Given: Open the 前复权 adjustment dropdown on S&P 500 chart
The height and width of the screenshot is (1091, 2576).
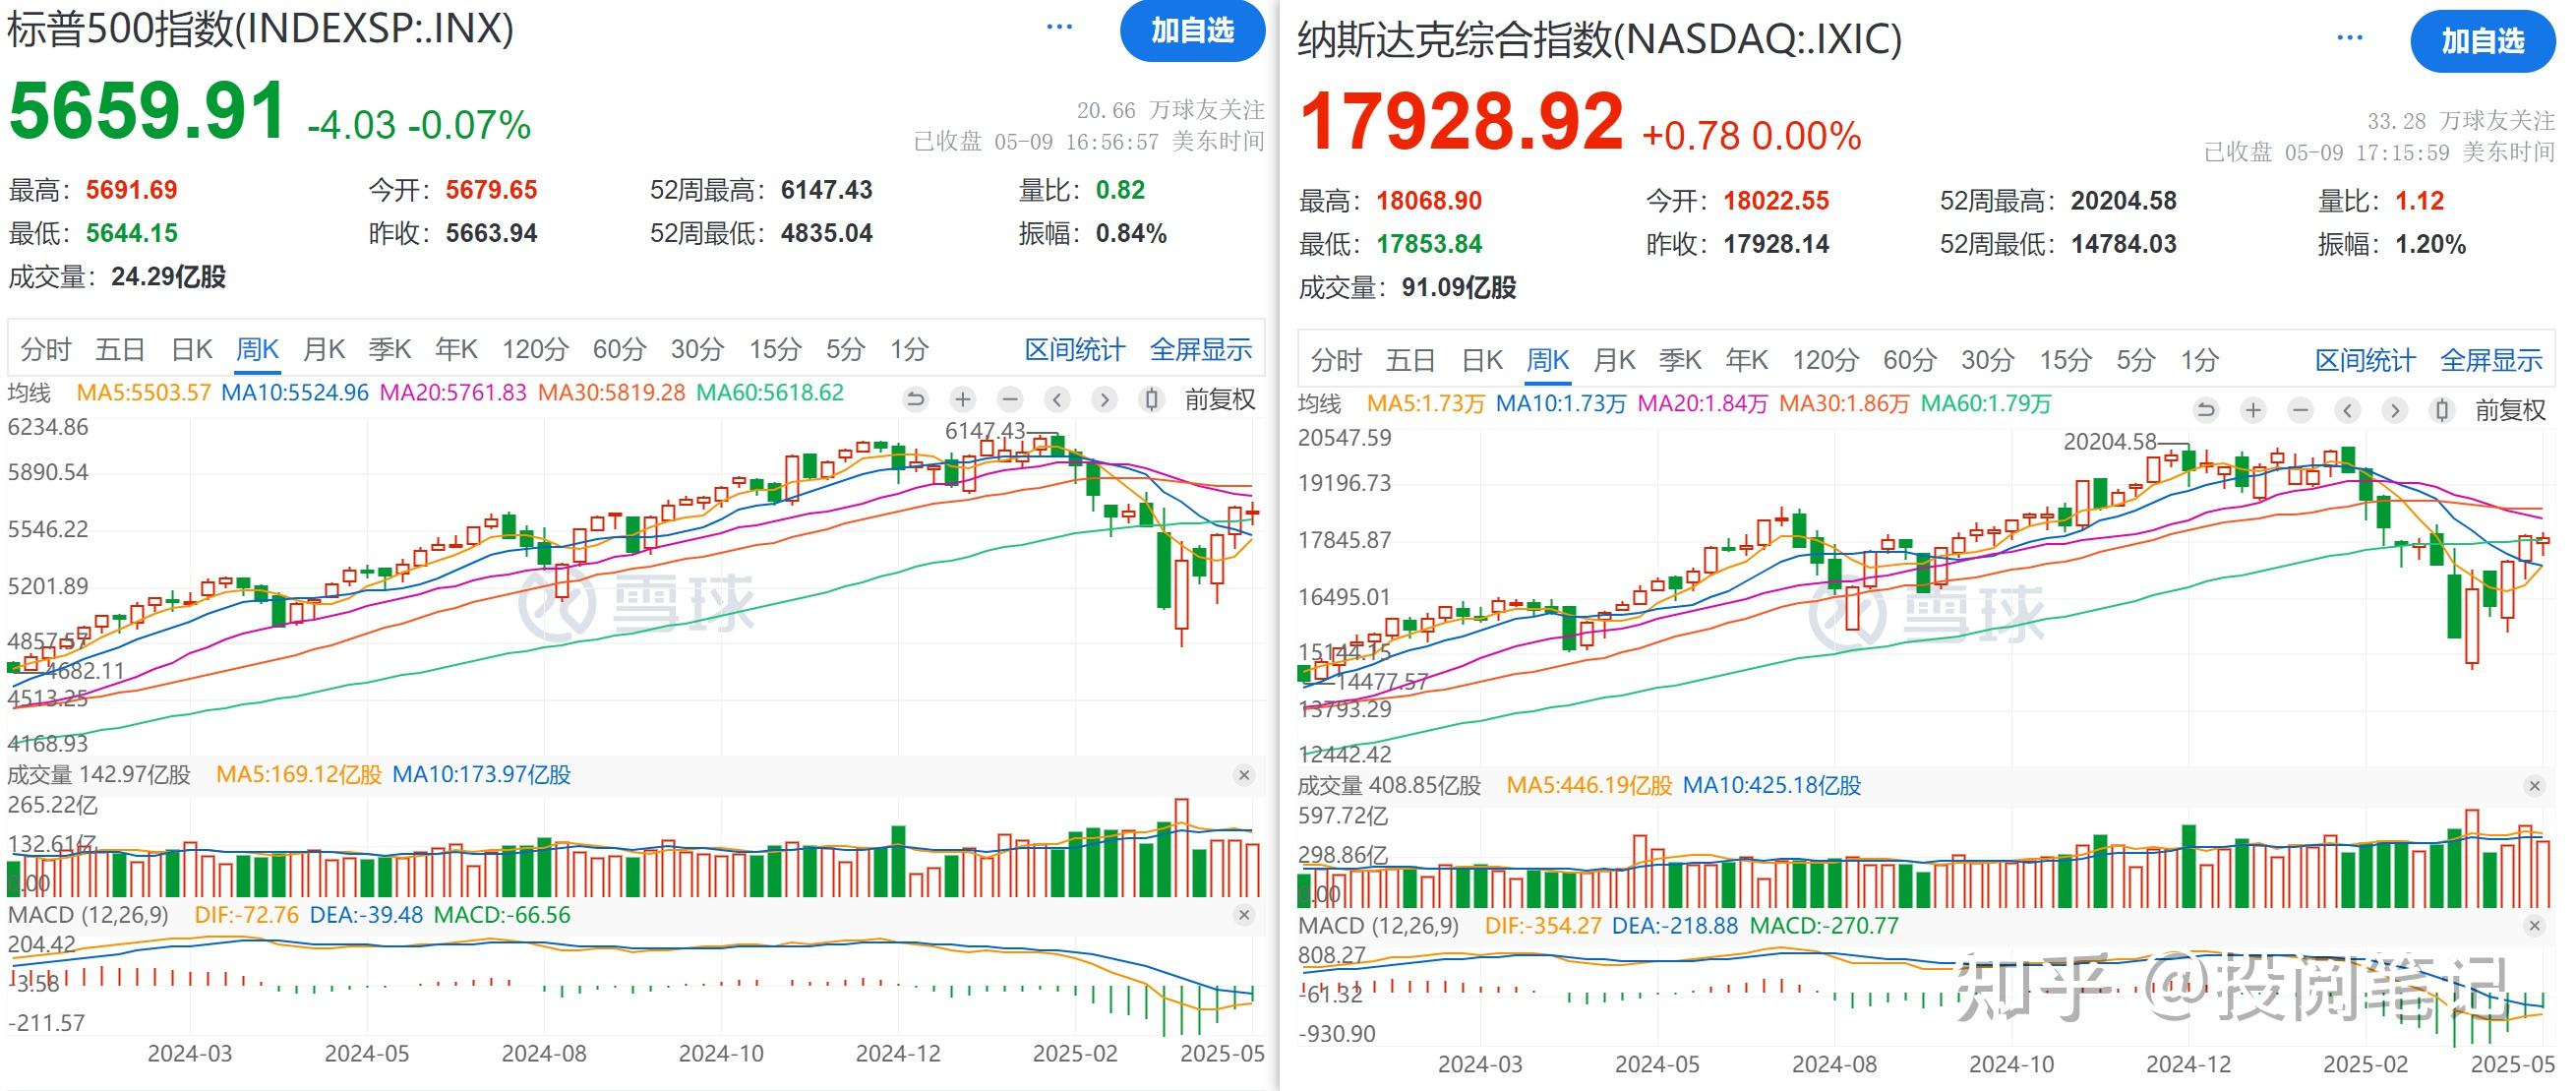Looking at the screenshot, I should click(x=1216, y=399).
